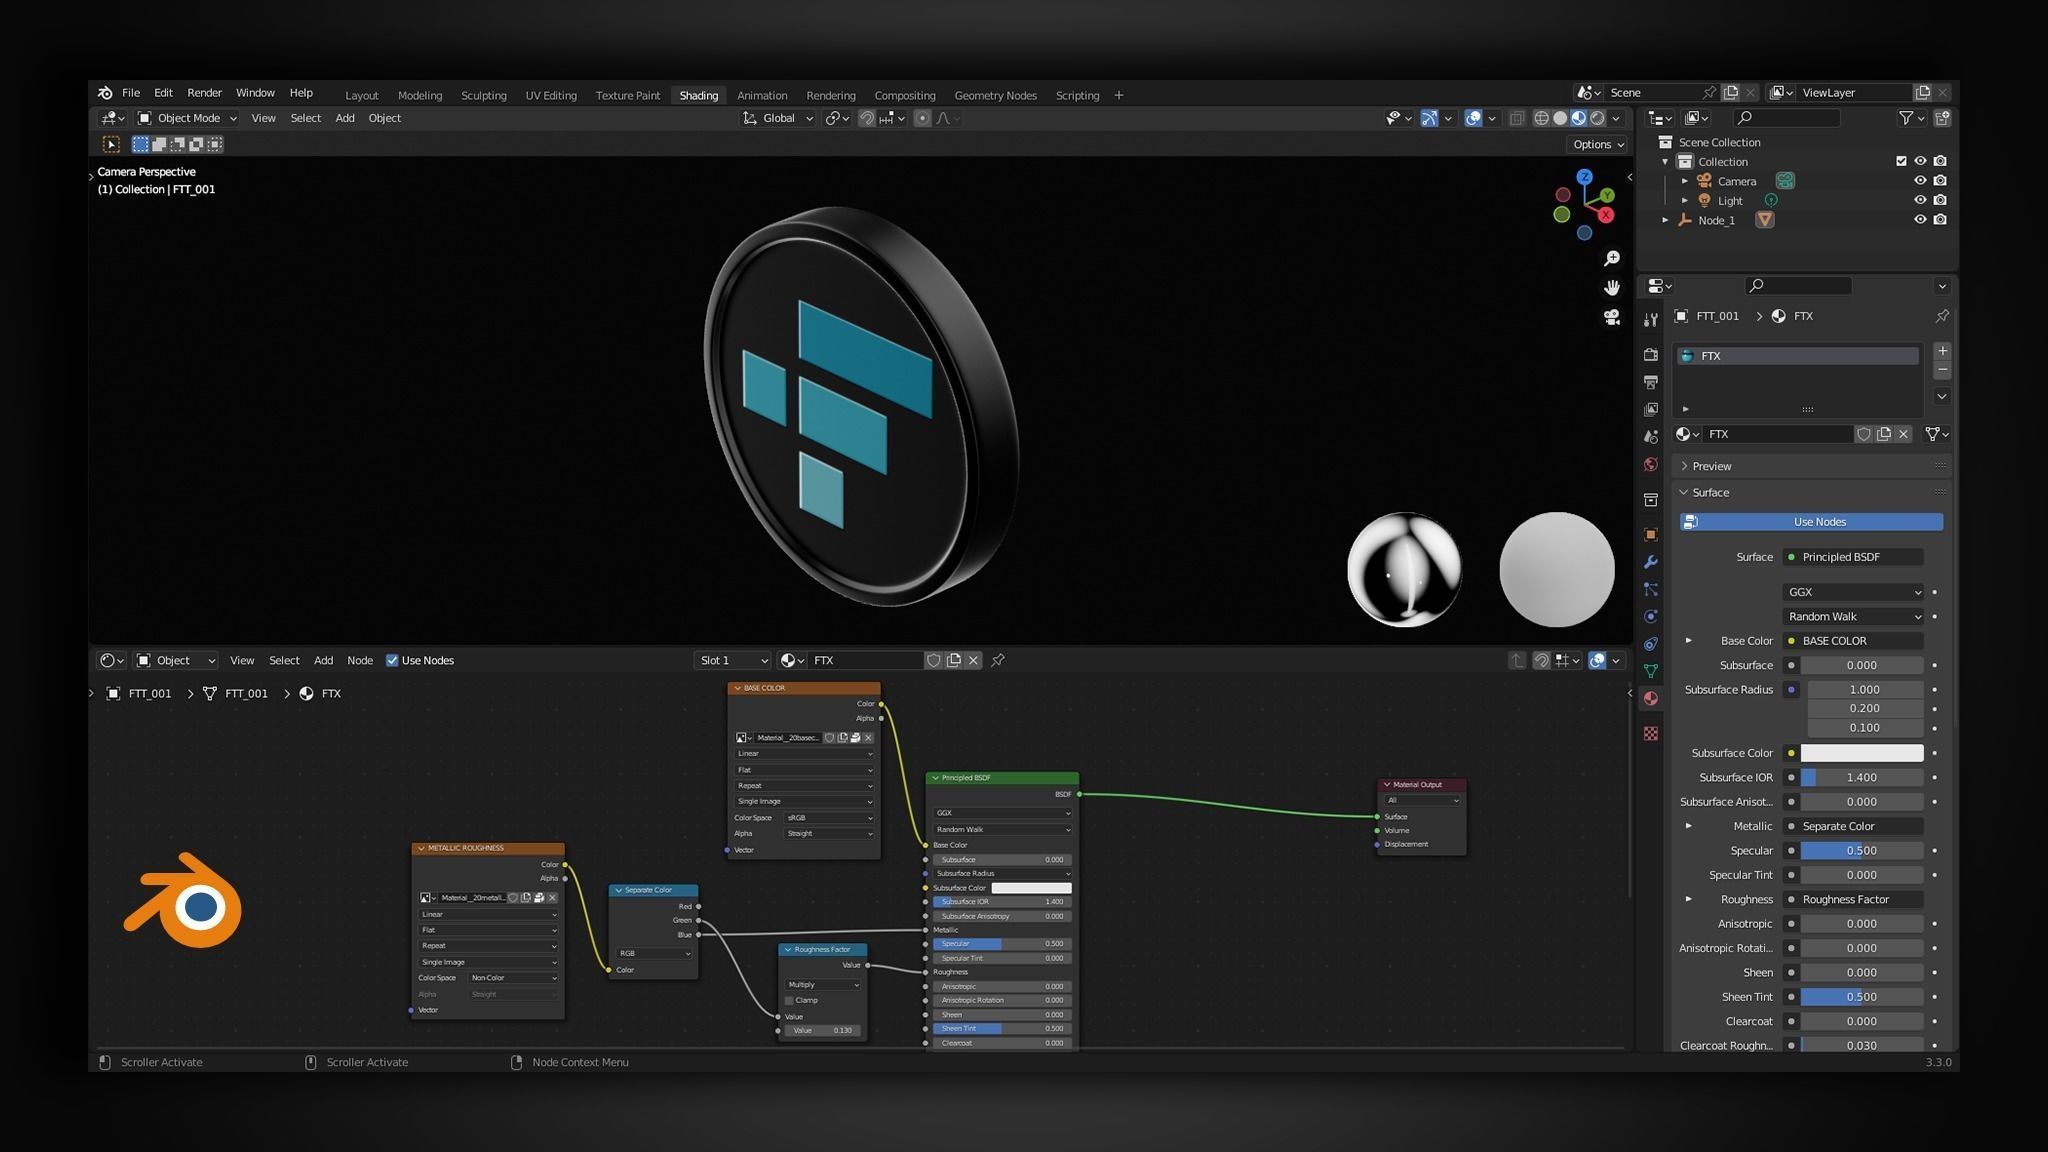Open the Render properties tab
The height and width of the screenshot is (1152, 2048).
(x=1651, y=355)
